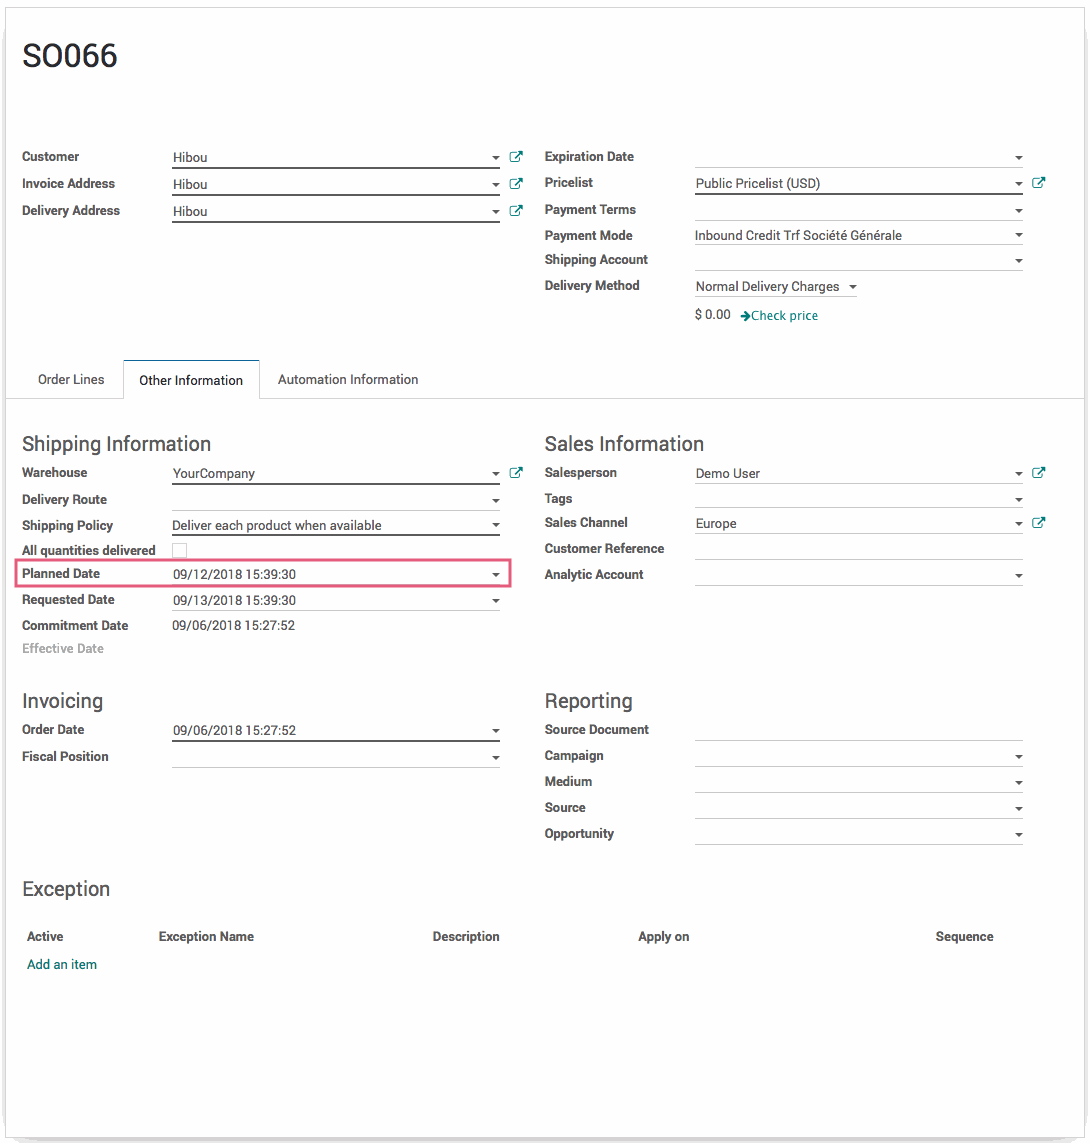1090x1143 pixels.
Task: Expand the Medium dropdown
Action: click(1019, 782)
